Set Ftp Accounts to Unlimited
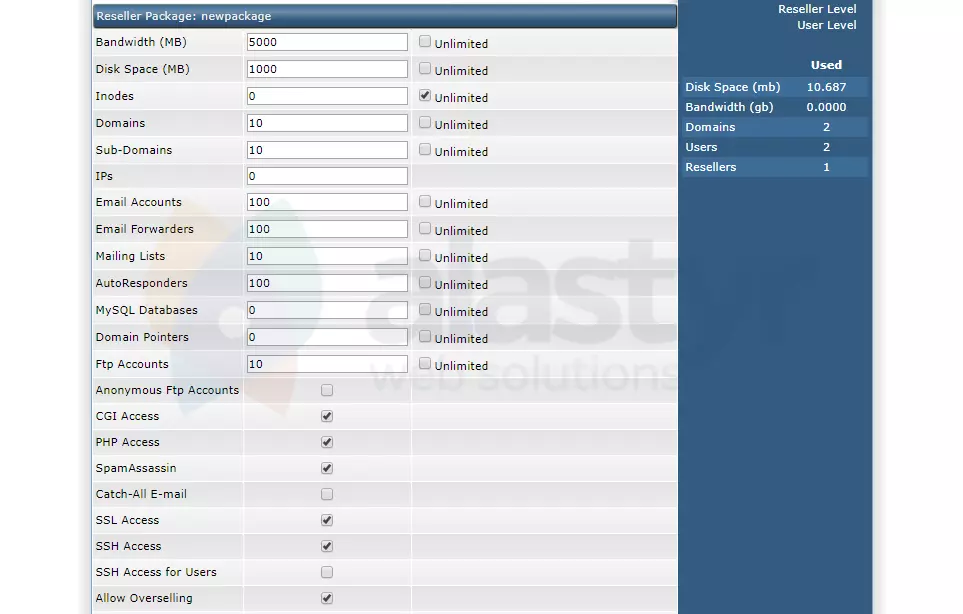 click(x=424, y=363)
